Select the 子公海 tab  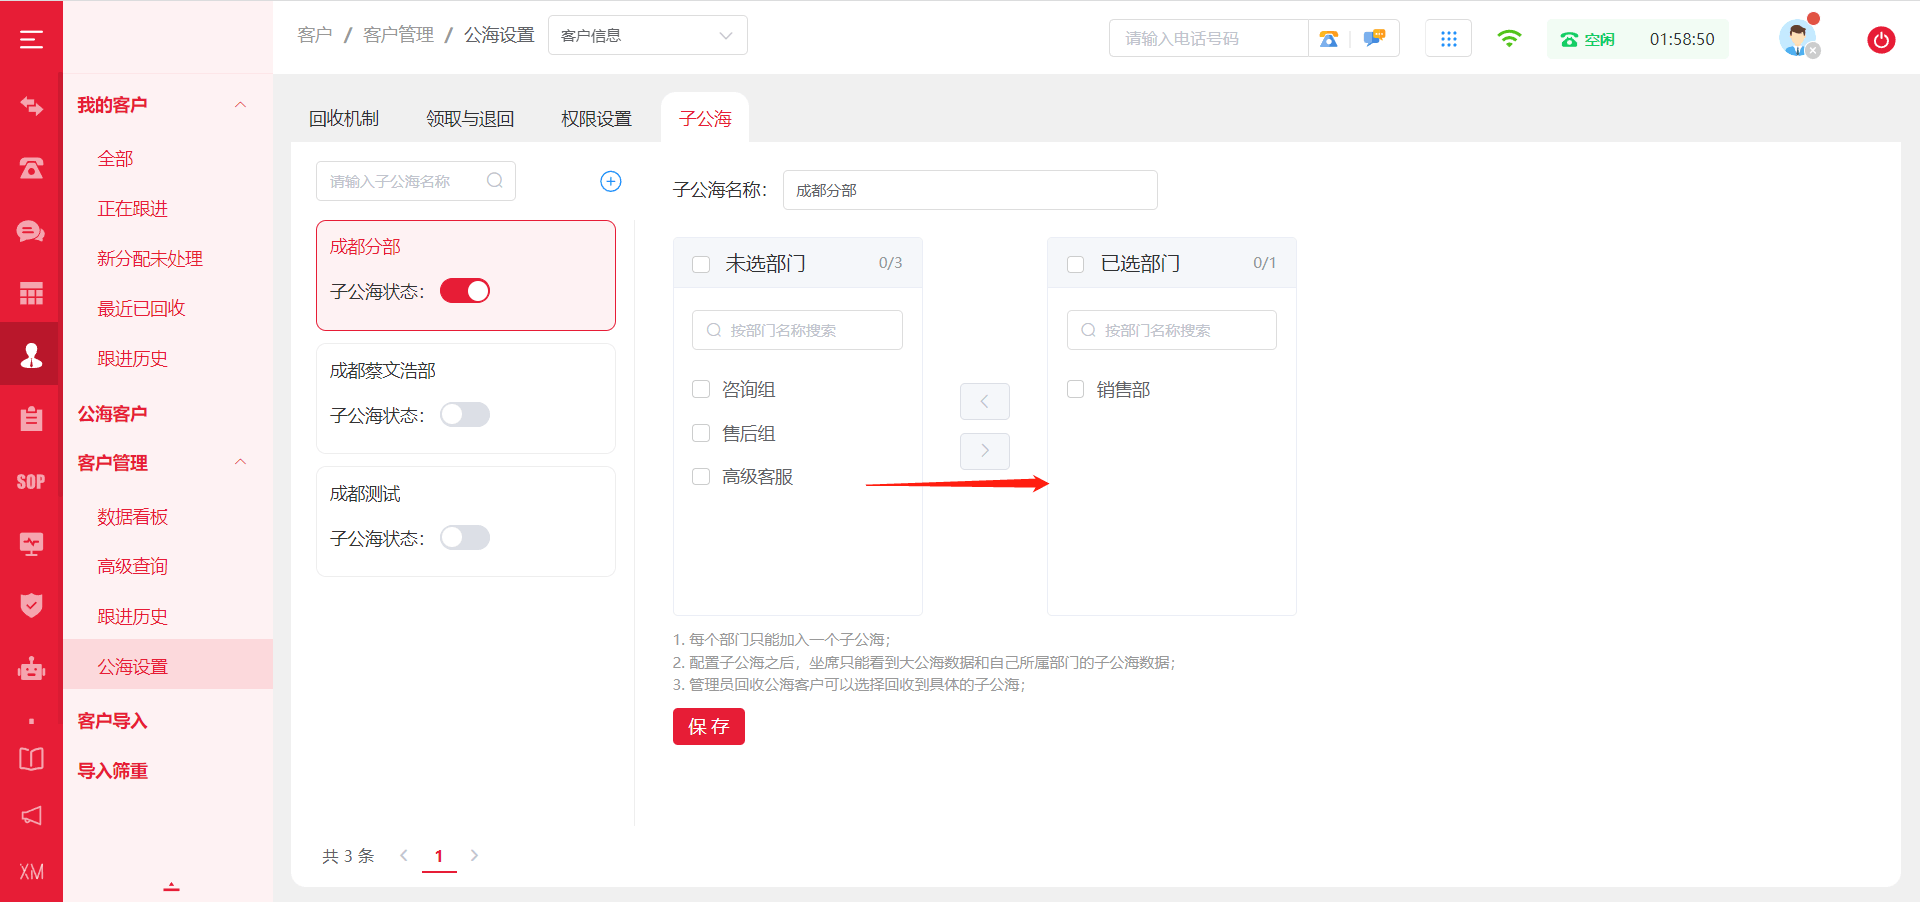click(x=705, y=118)
